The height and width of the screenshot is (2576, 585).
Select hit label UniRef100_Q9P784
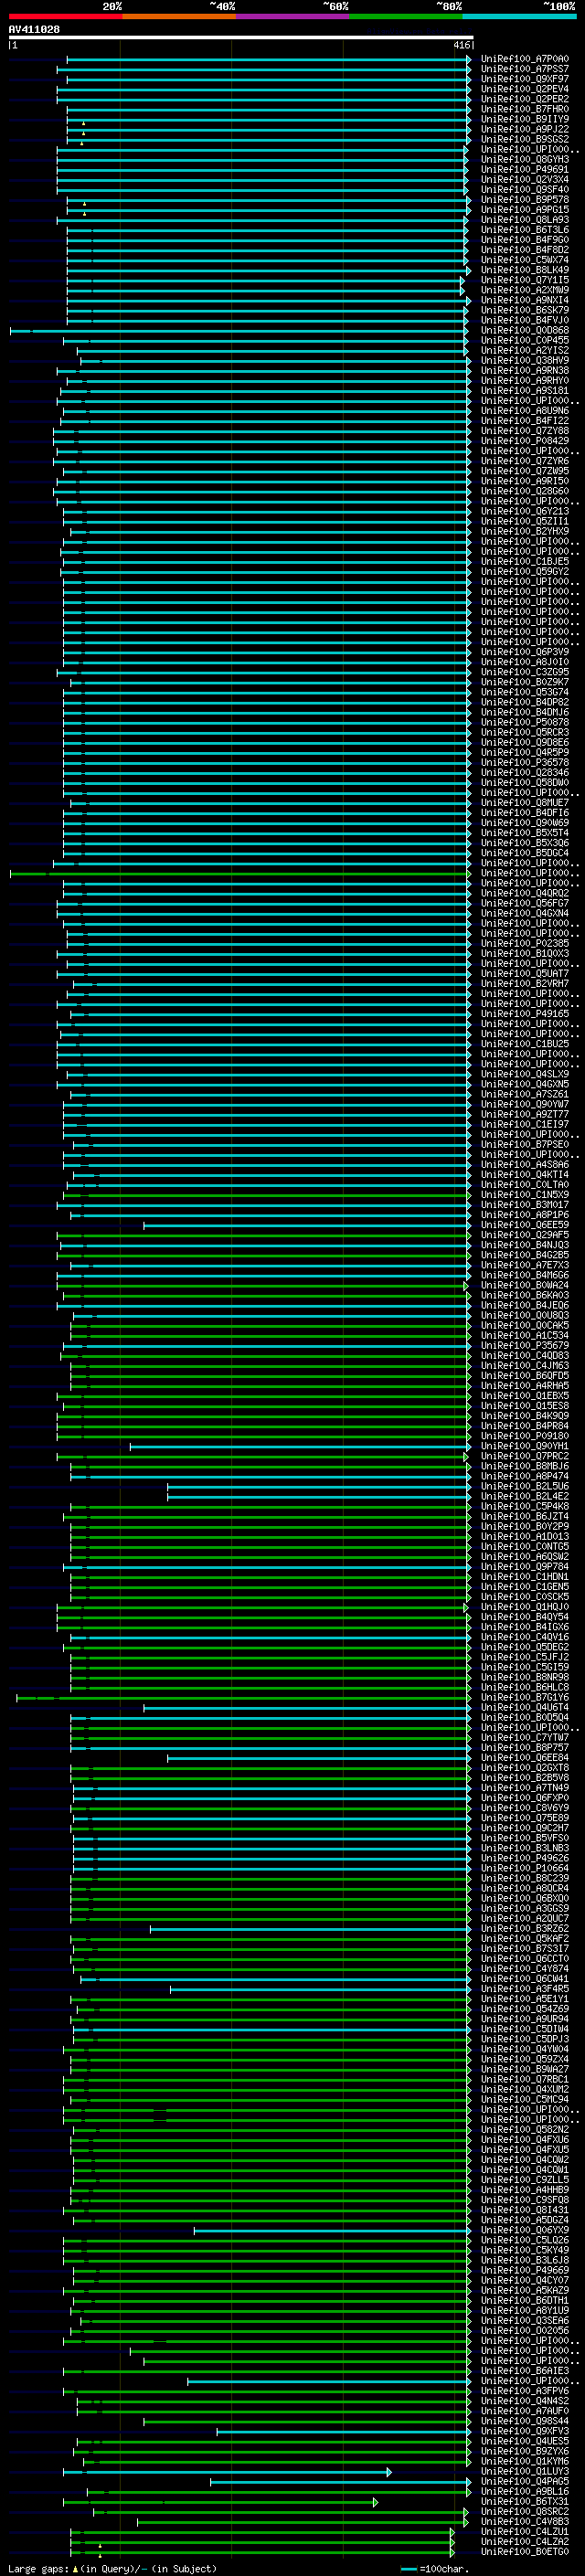tap(524, 1566)
